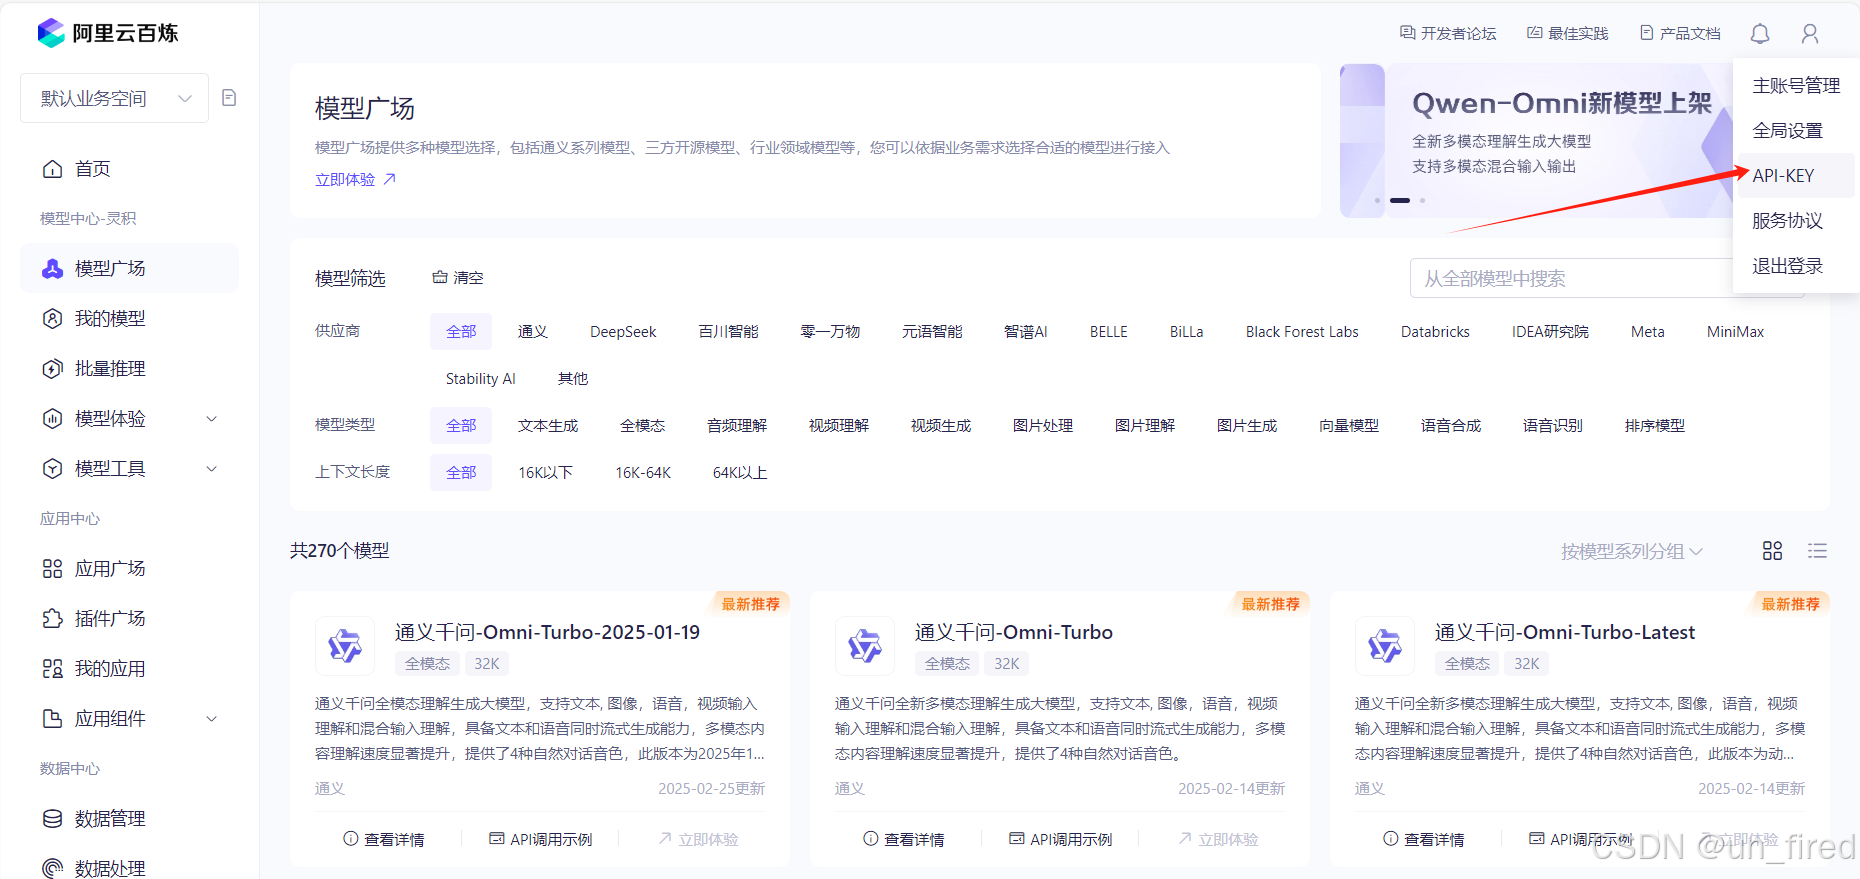Filter model type by 语音合成
Image resolution: width=1860 pixels, height=879 pixels.
1451,426
